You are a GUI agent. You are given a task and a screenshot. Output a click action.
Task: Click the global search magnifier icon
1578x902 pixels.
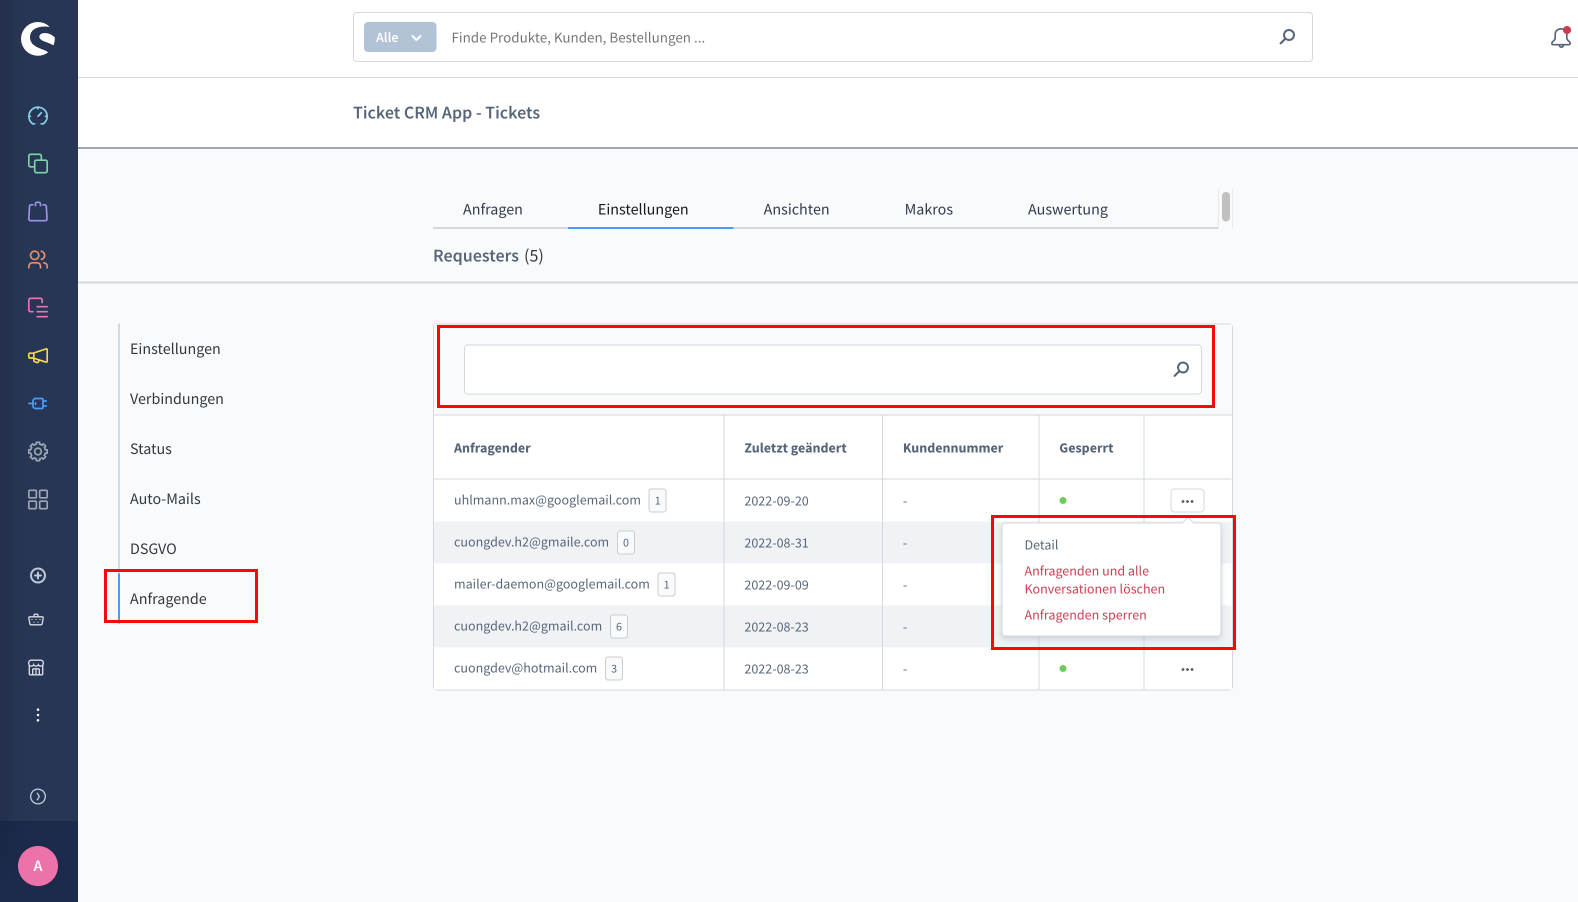coord(1287,37)
